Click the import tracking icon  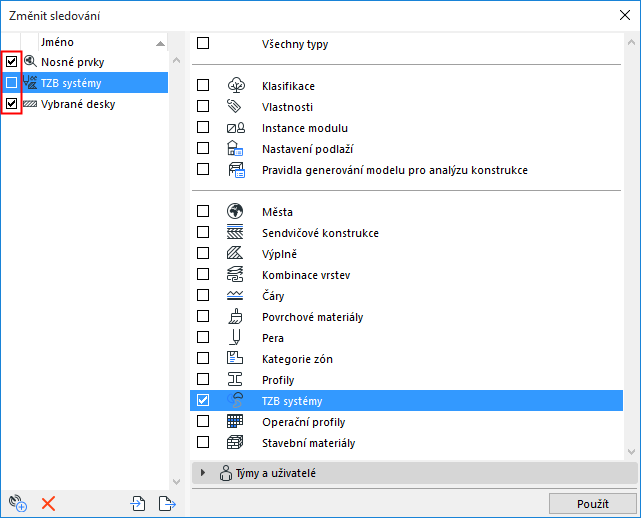138,503
